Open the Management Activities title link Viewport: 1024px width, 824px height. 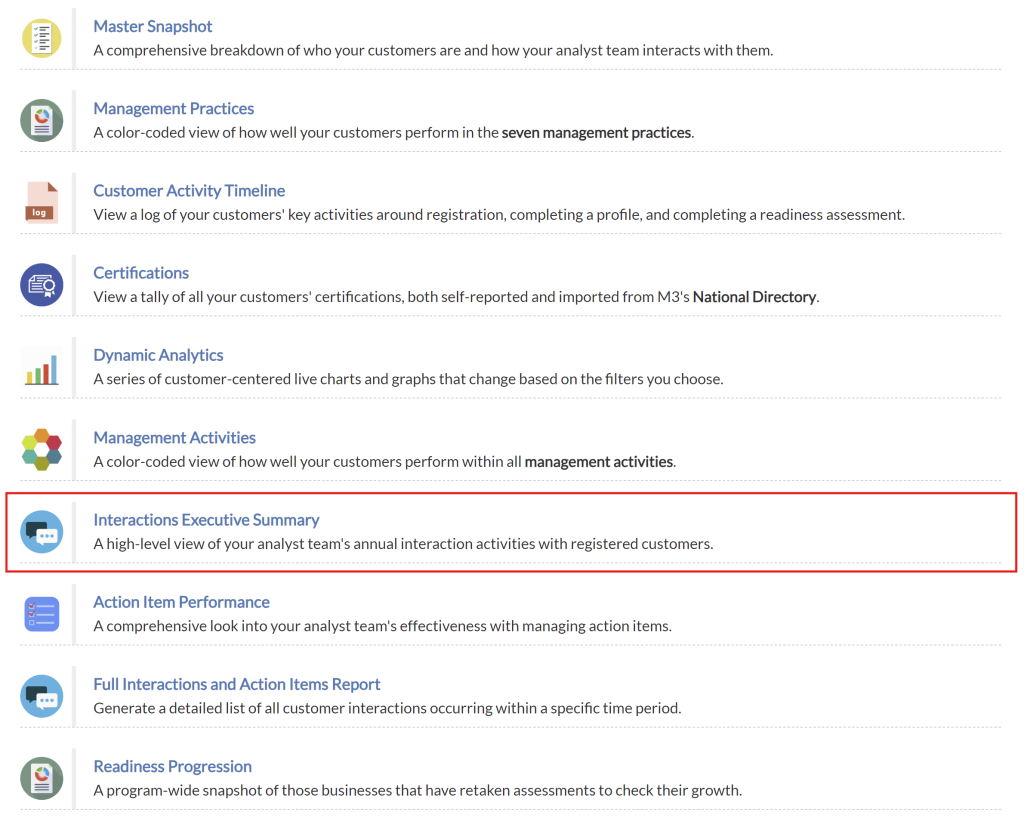[175, 437]
